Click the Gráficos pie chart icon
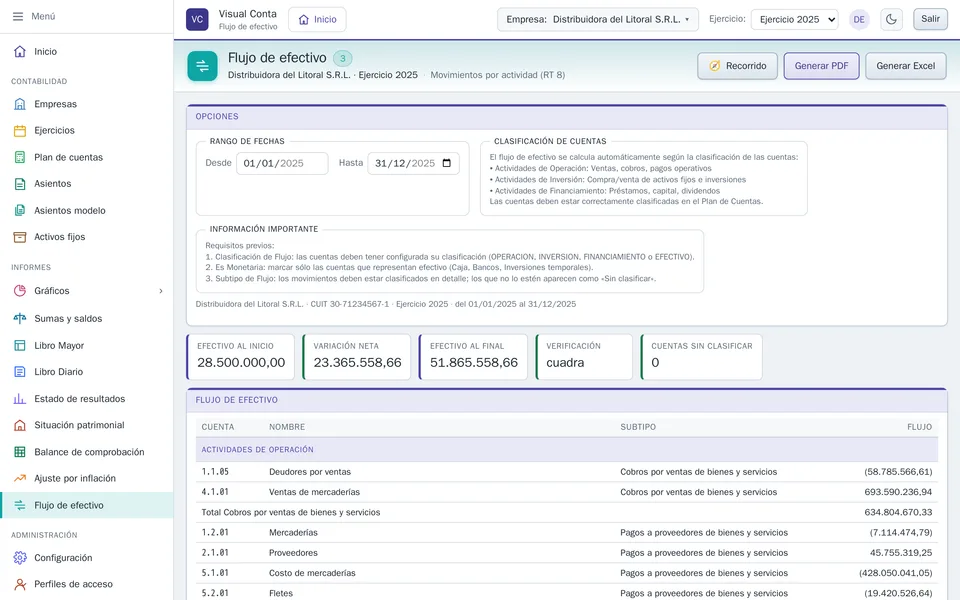The width and height of the screenshot is (960, 600). 20,291
